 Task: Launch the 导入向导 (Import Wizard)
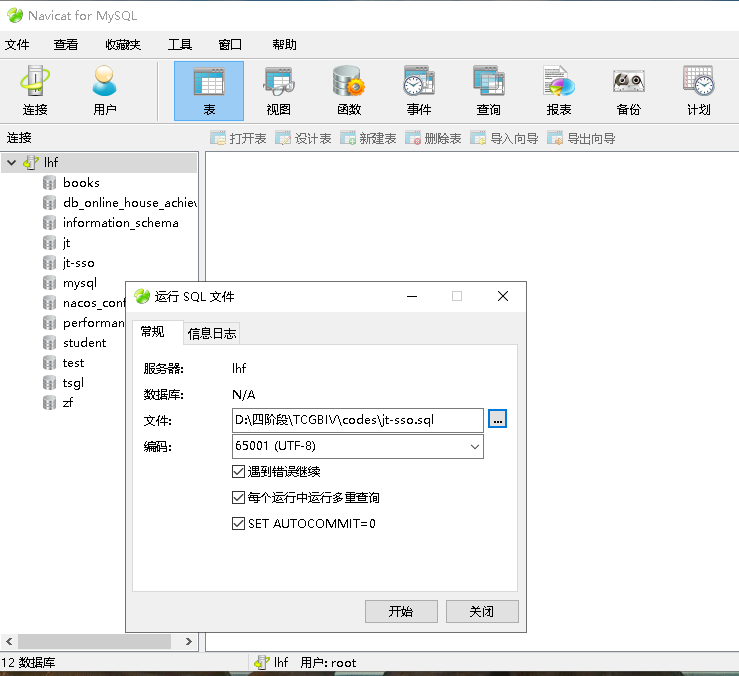(x=504, y=138)
